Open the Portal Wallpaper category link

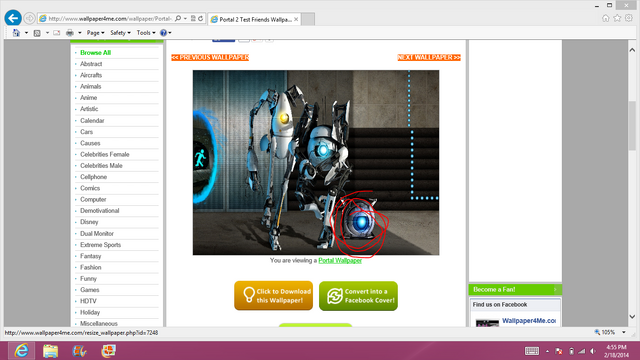point(340,260)
